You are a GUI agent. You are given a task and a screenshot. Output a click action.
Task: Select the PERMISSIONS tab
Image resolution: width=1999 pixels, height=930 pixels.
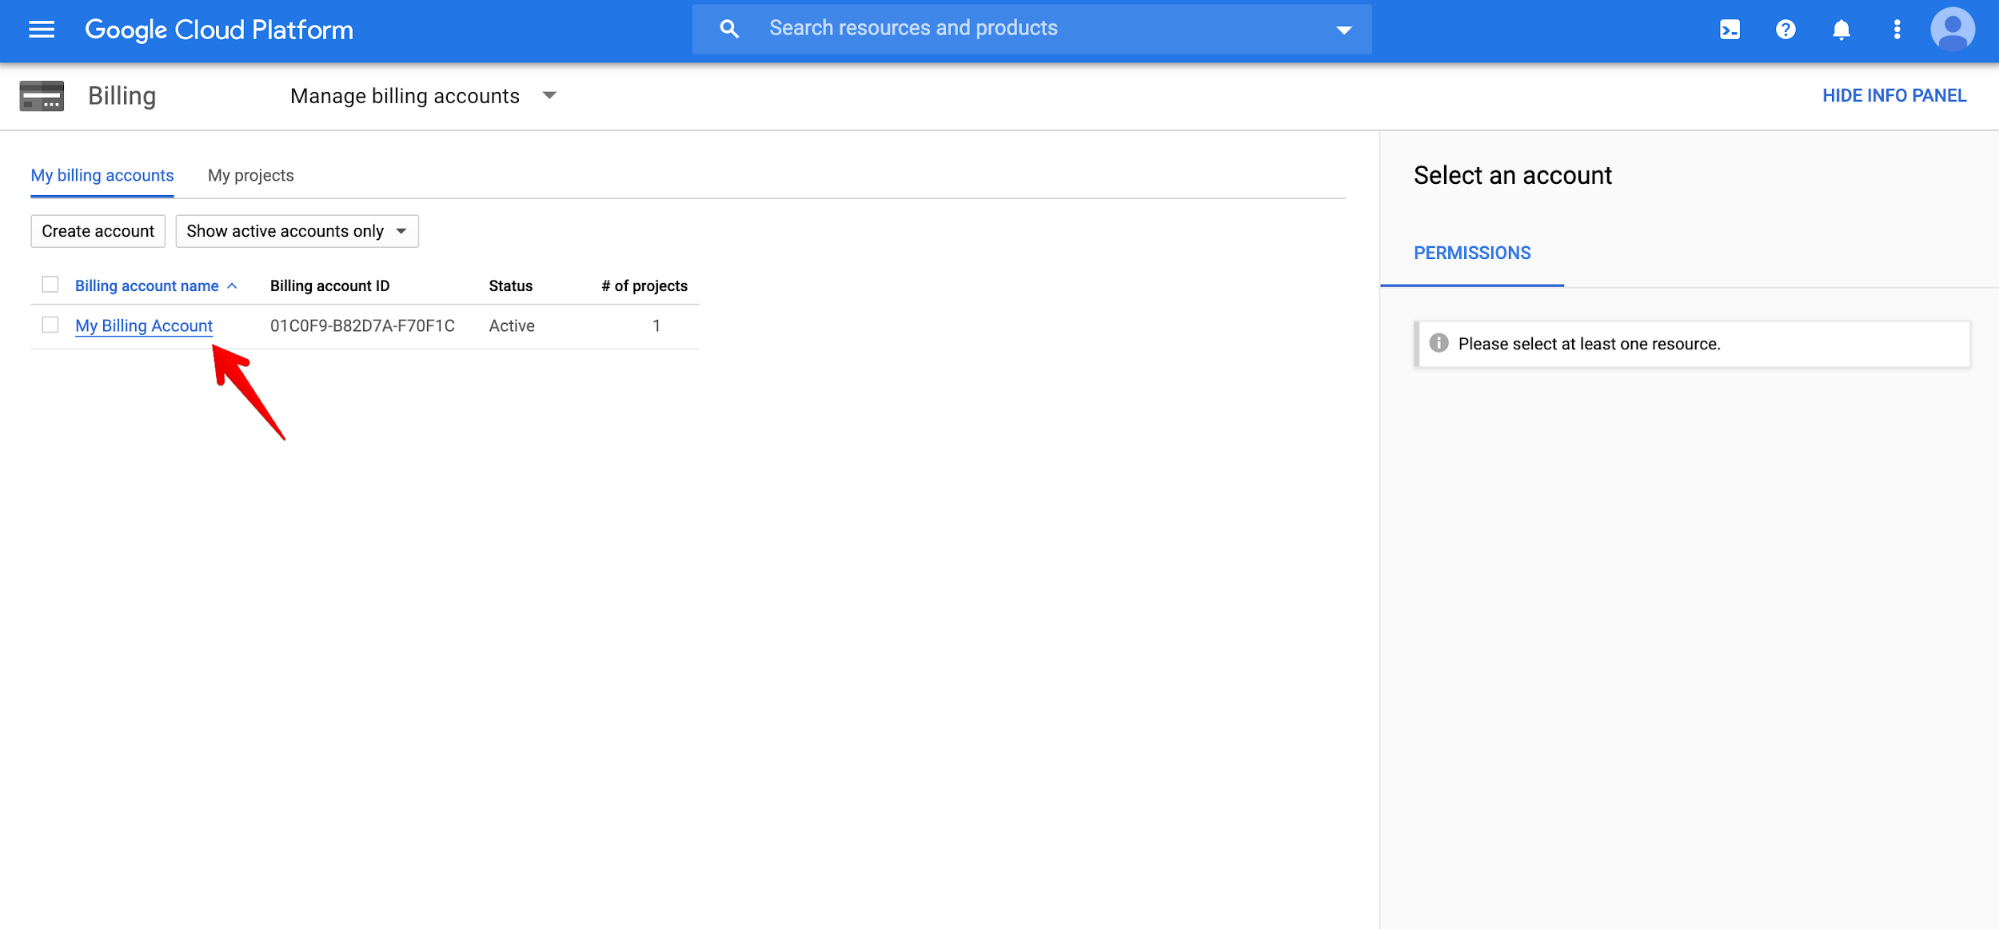click(x=1472, y=253)
